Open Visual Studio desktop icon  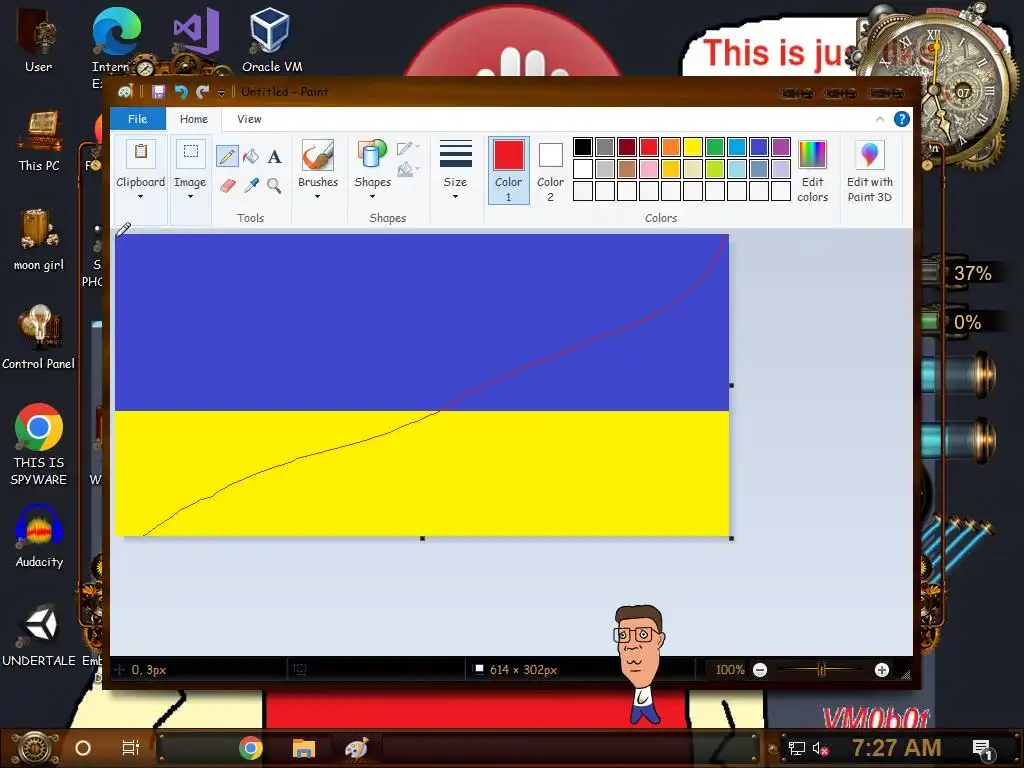click(x=195, y=31)
